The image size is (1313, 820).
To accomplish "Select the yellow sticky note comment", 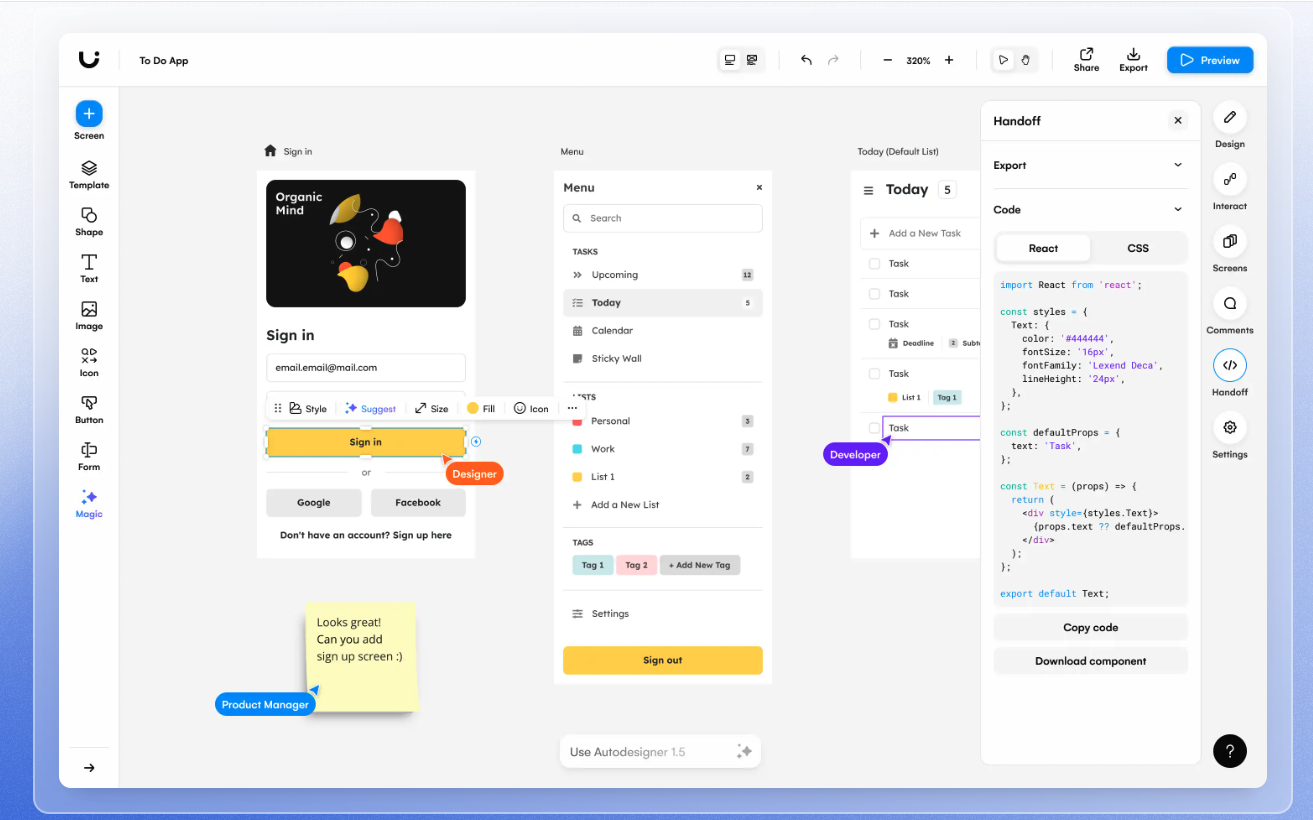I will (361, 656).
